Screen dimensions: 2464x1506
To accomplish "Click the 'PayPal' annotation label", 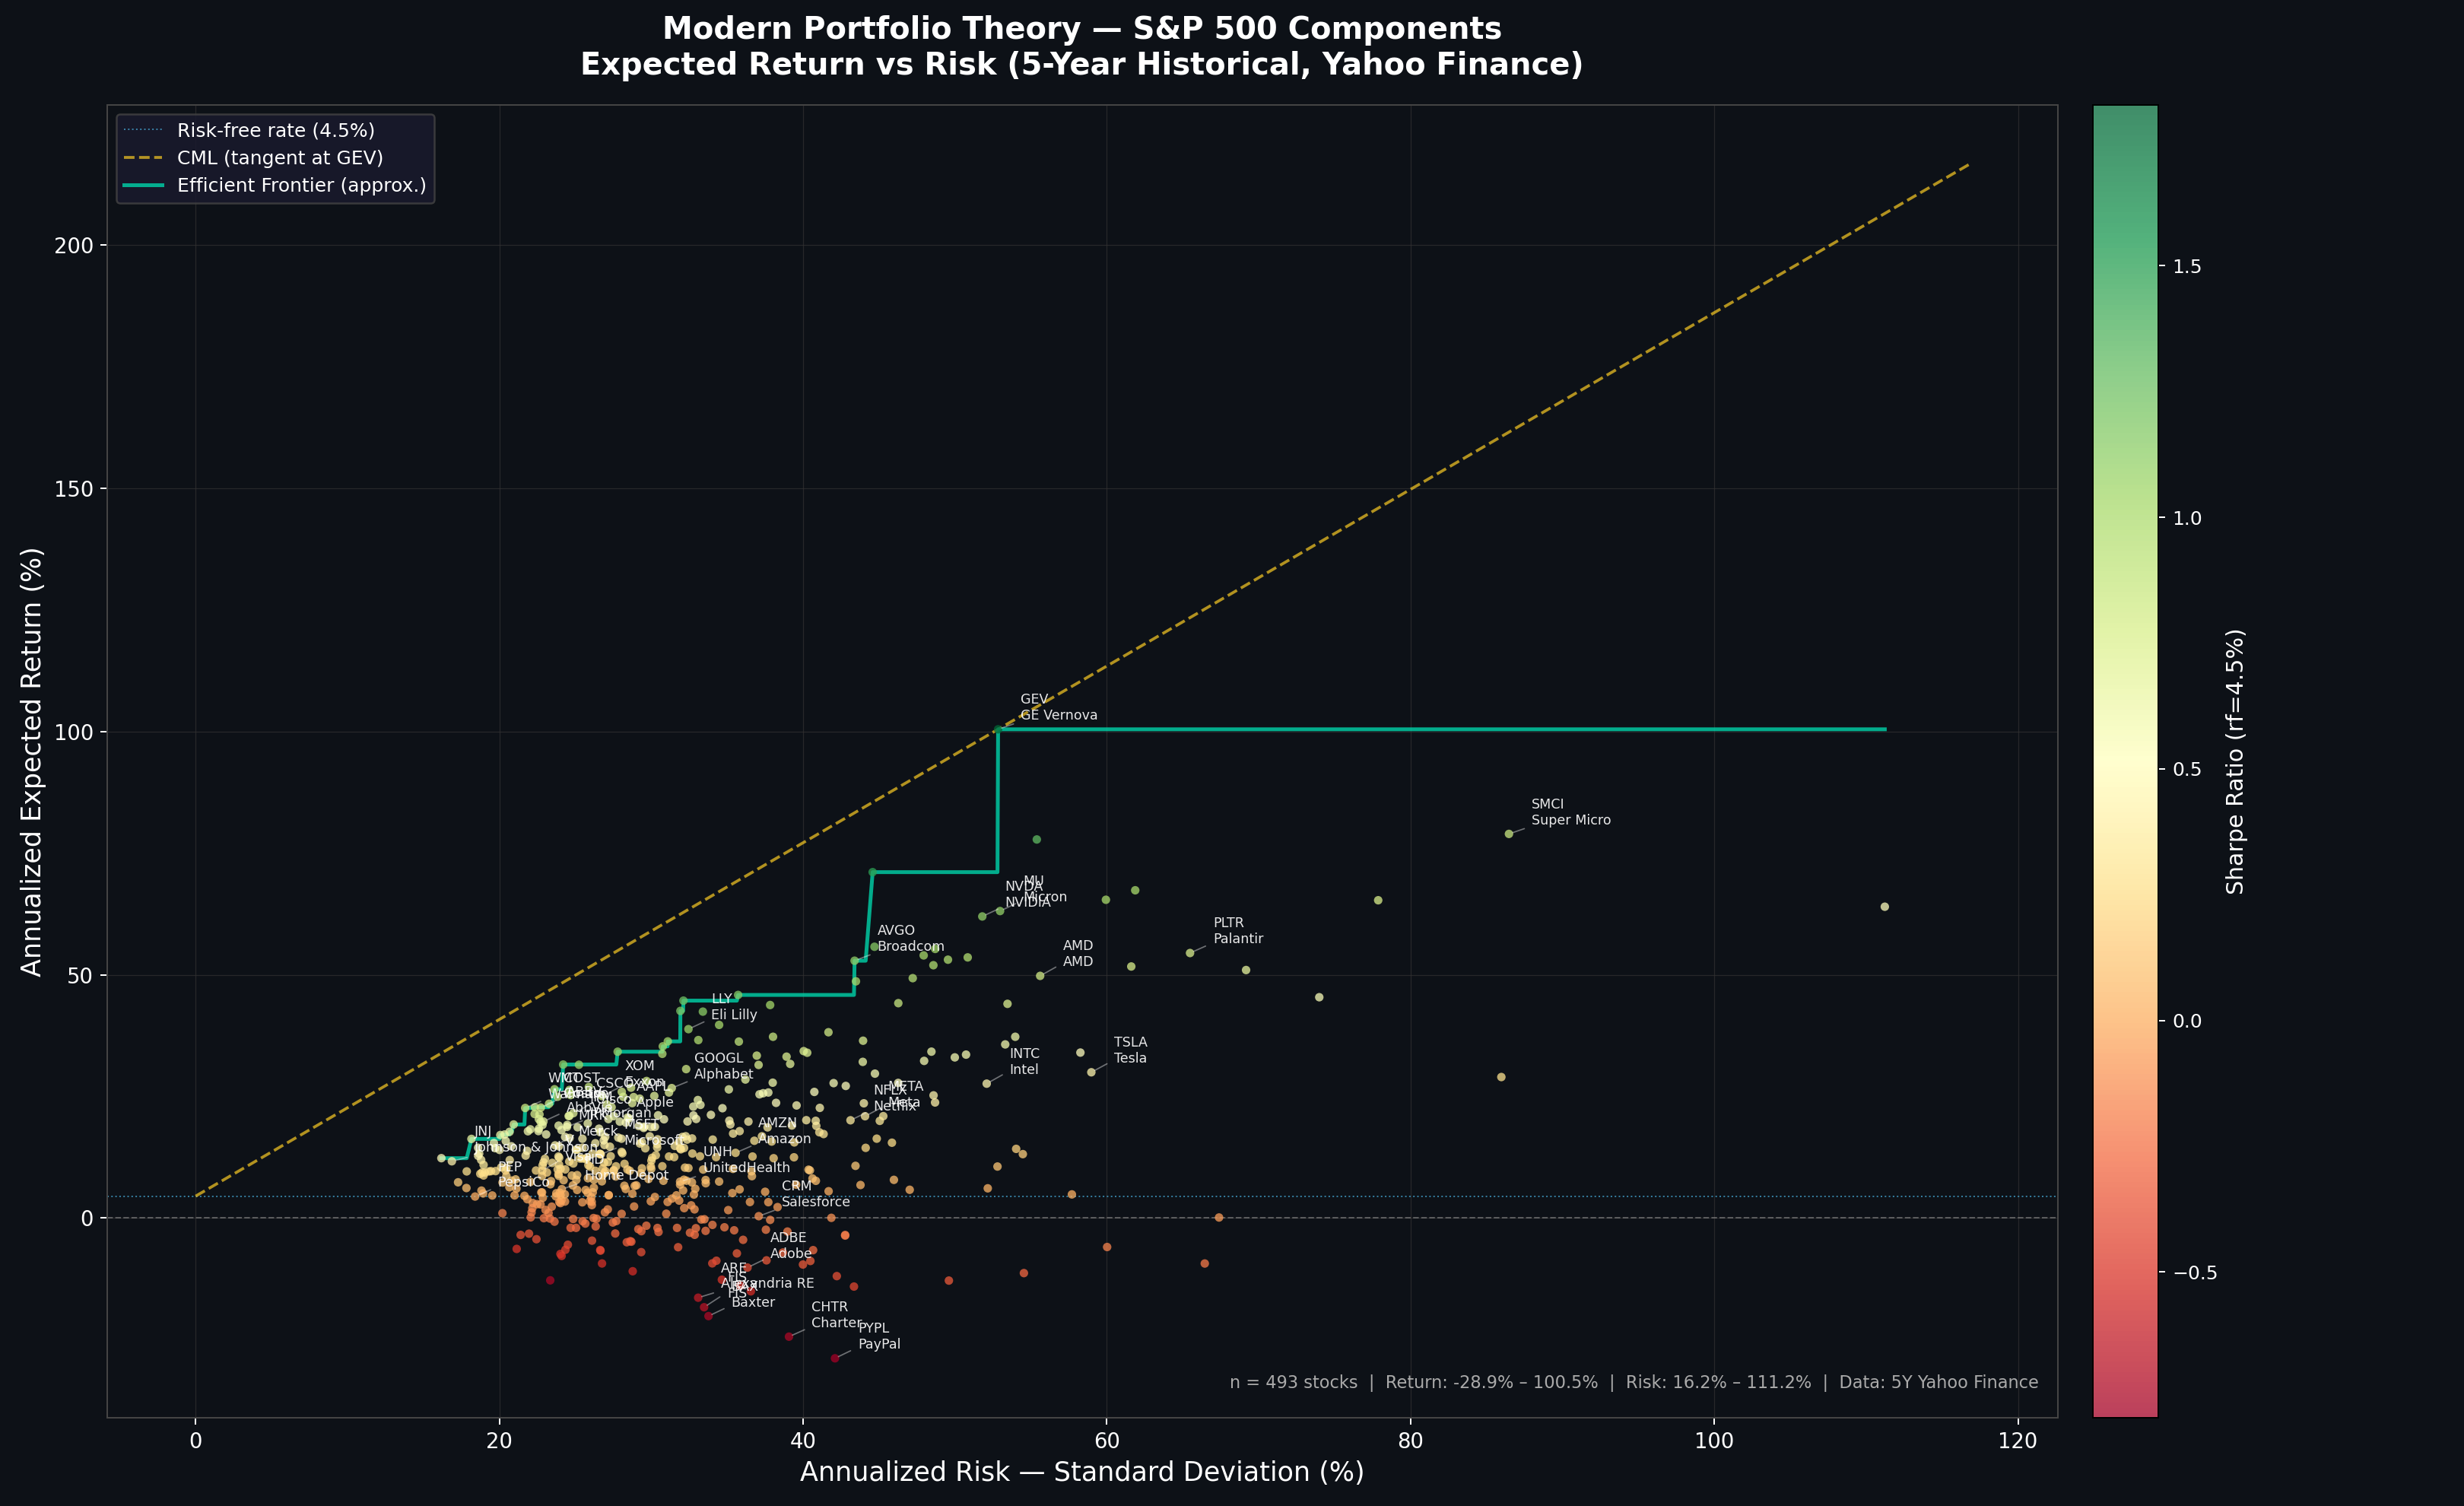I will (x=879, y=1344).
